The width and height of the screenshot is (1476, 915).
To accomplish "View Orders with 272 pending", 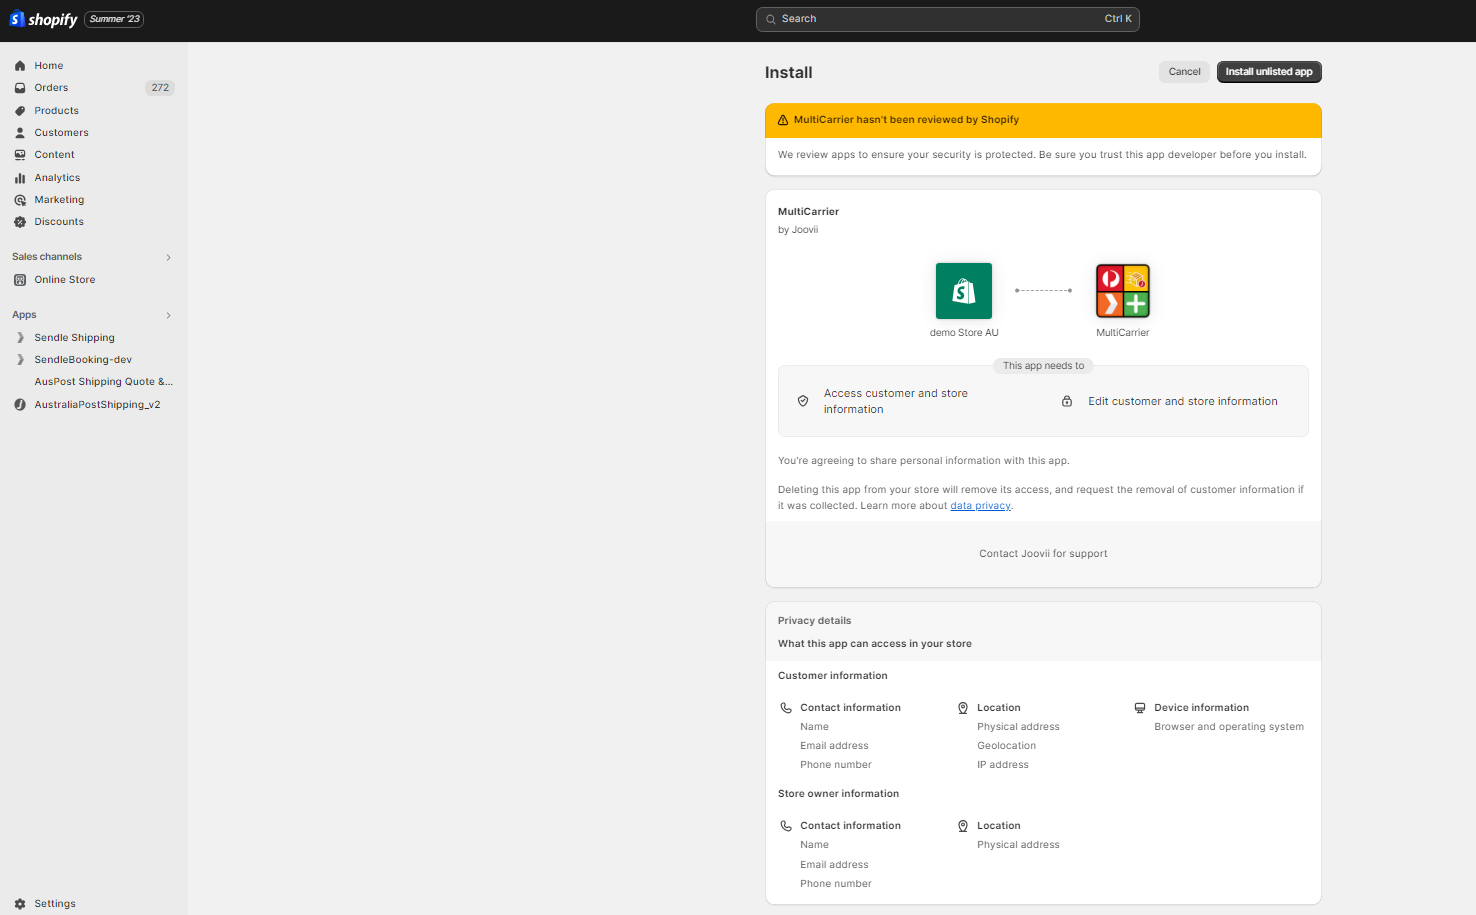I will point(50,87).
